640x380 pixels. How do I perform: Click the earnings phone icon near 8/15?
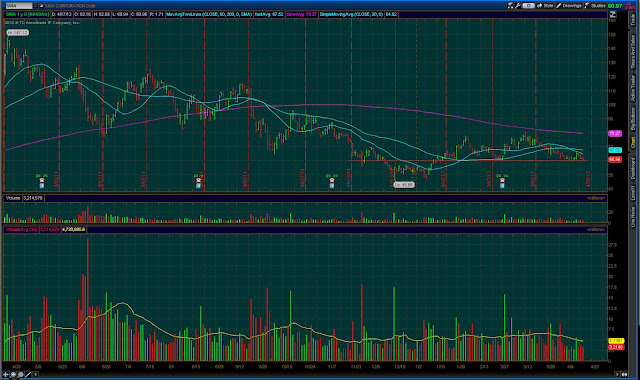[x=198, y=180]
